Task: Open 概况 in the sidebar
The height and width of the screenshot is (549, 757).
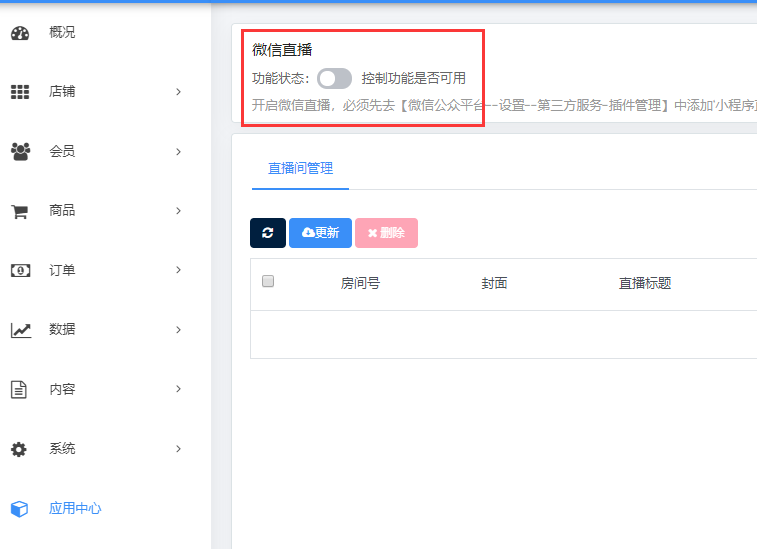Action: 62,32
